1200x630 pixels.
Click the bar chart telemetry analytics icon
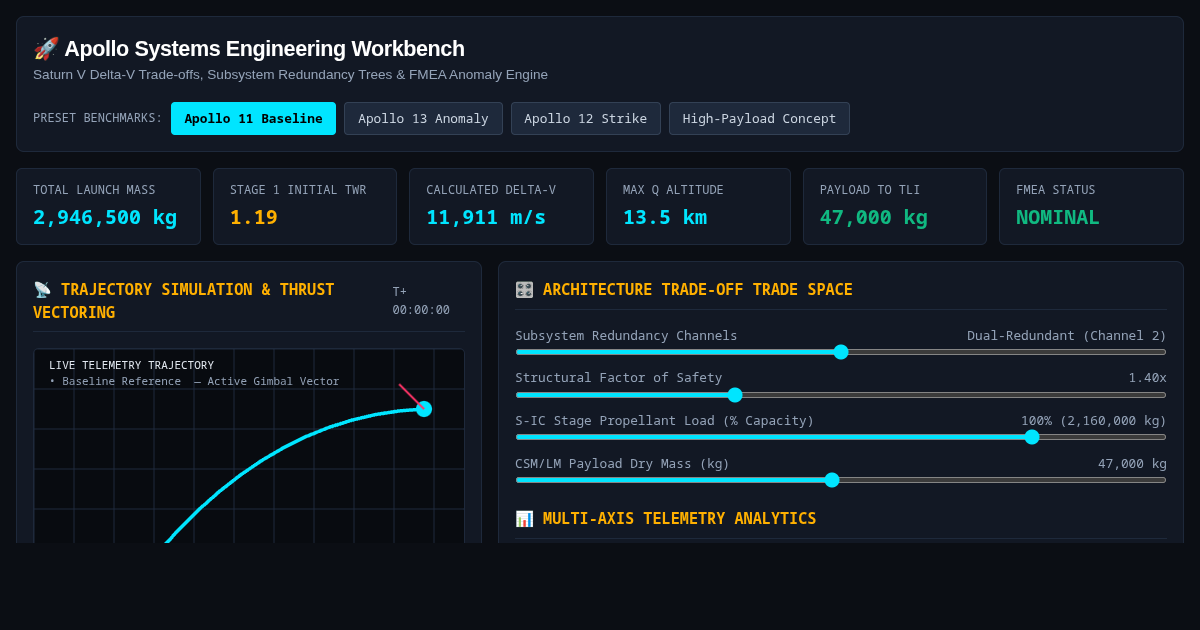click(524, 519)
